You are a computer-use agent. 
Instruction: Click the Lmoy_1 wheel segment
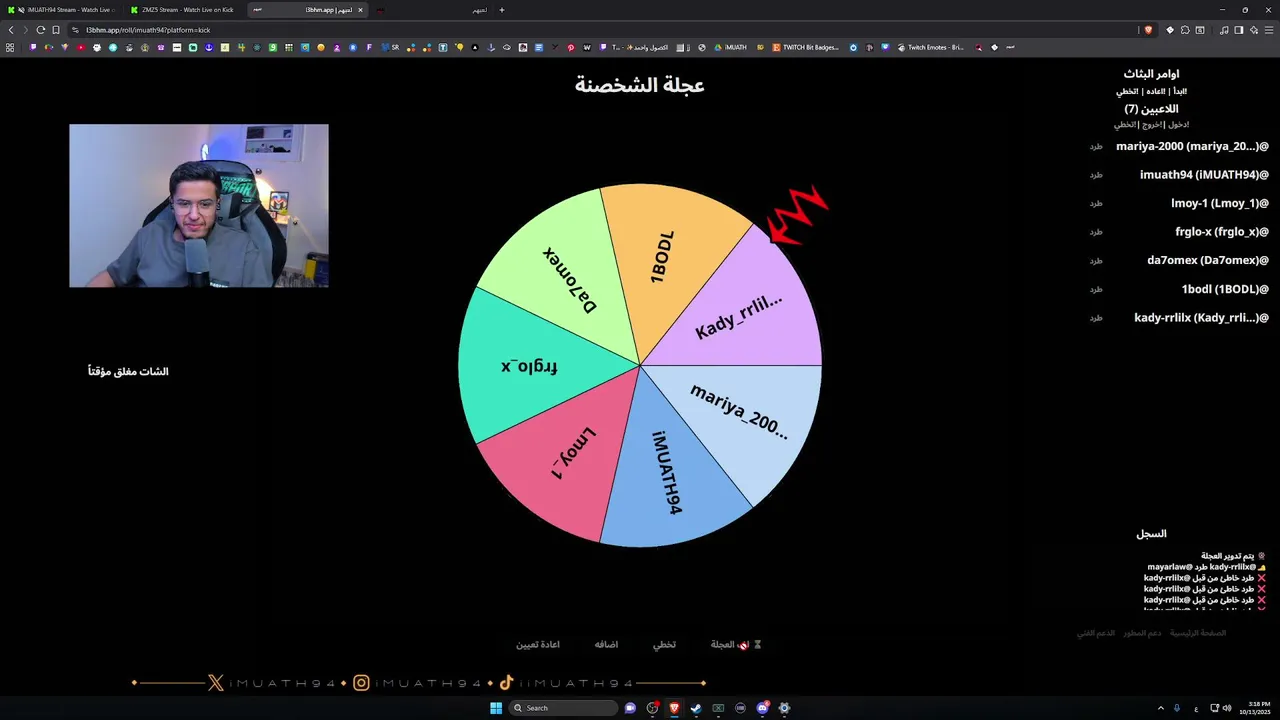(x=570, y=455)
